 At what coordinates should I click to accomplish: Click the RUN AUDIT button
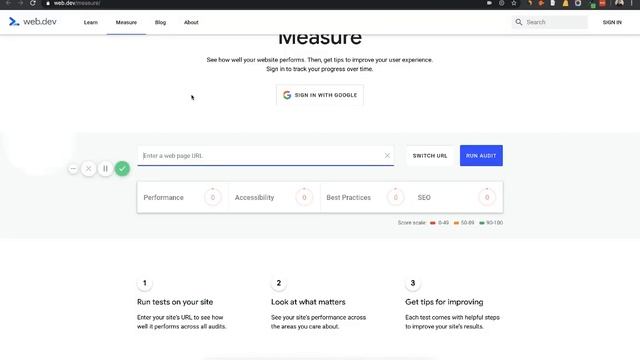[x=481, y=156]
